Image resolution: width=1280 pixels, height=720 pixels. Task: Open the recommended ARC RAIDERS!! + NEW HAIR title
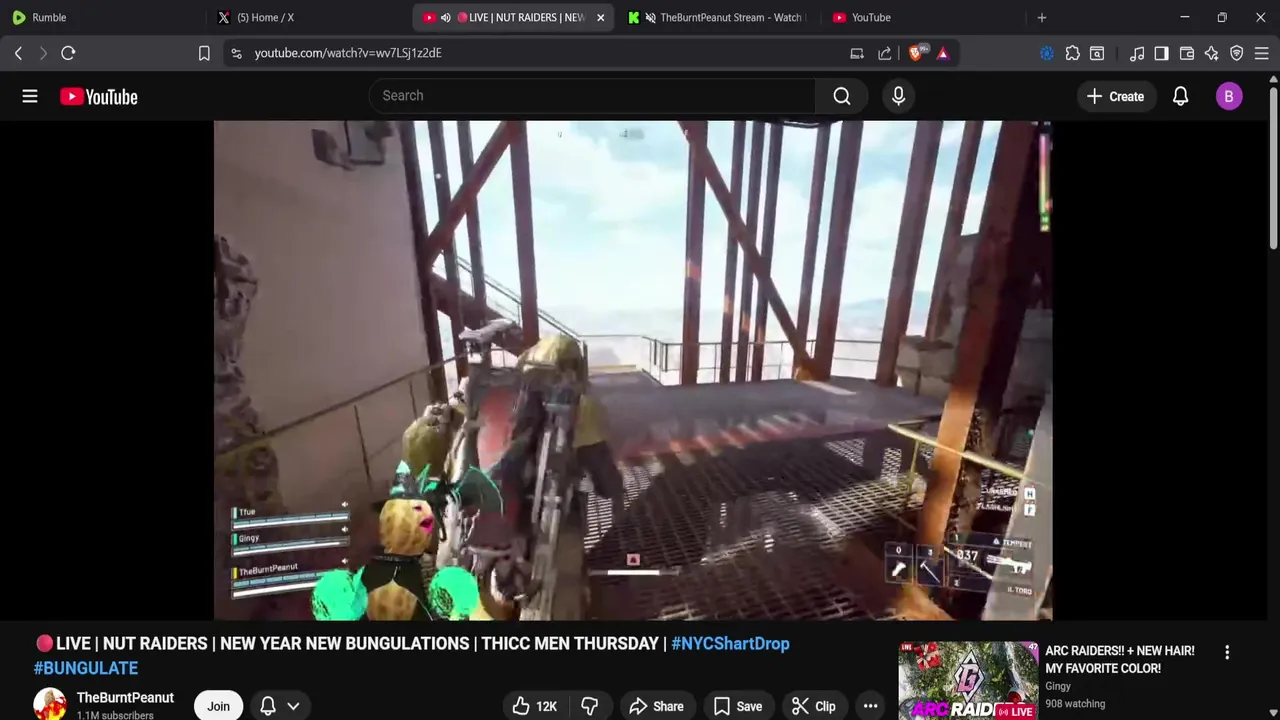click(x=1120, y=659)
